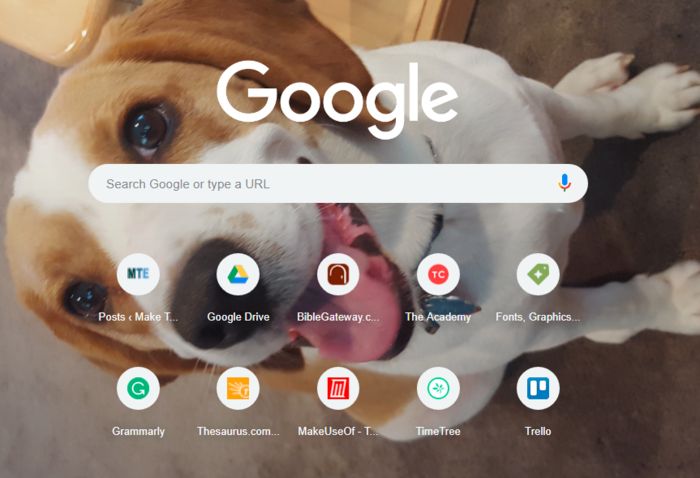This screenshot has width=700, height=478.
Task: Start voice search with the microphone icon
Action: click(x=564, y=183)
